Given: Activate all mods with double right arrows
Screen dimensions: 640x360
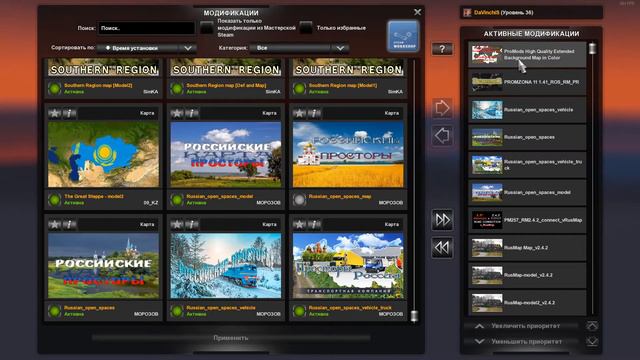Looking at the screenshot, I should [x=442, y=220].
